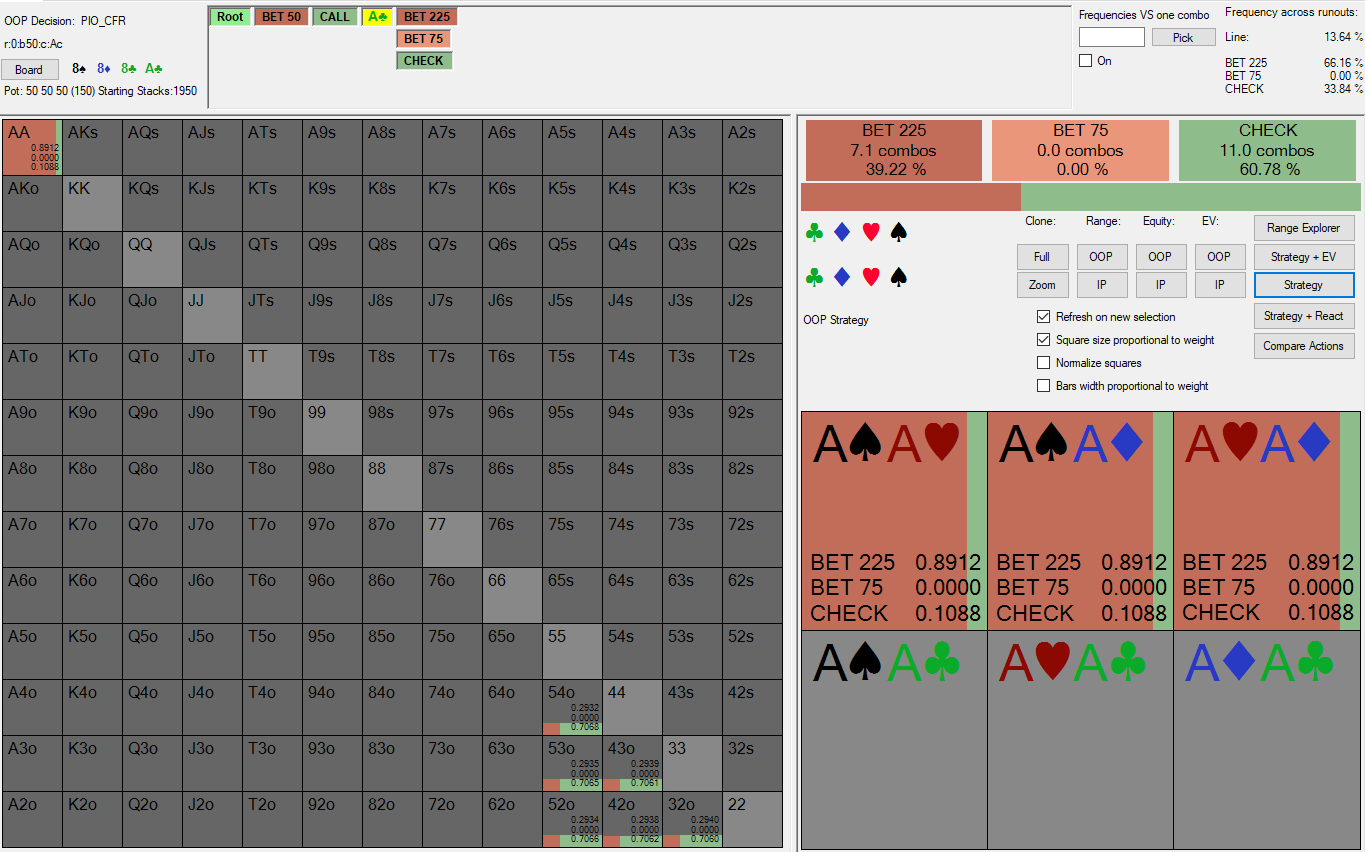Select A♠A♦ combo card

click(x=1080, y=520)
